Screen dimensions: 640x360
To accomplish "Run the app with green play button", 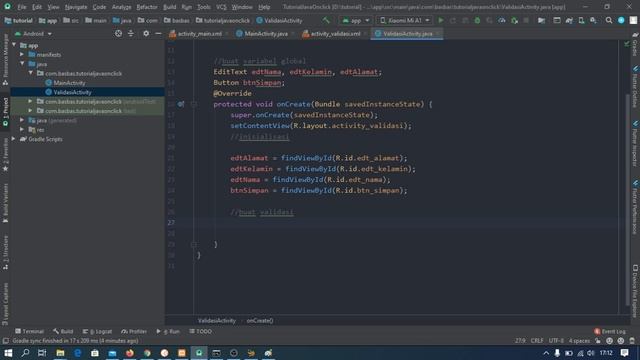I will tap(441, 20).
